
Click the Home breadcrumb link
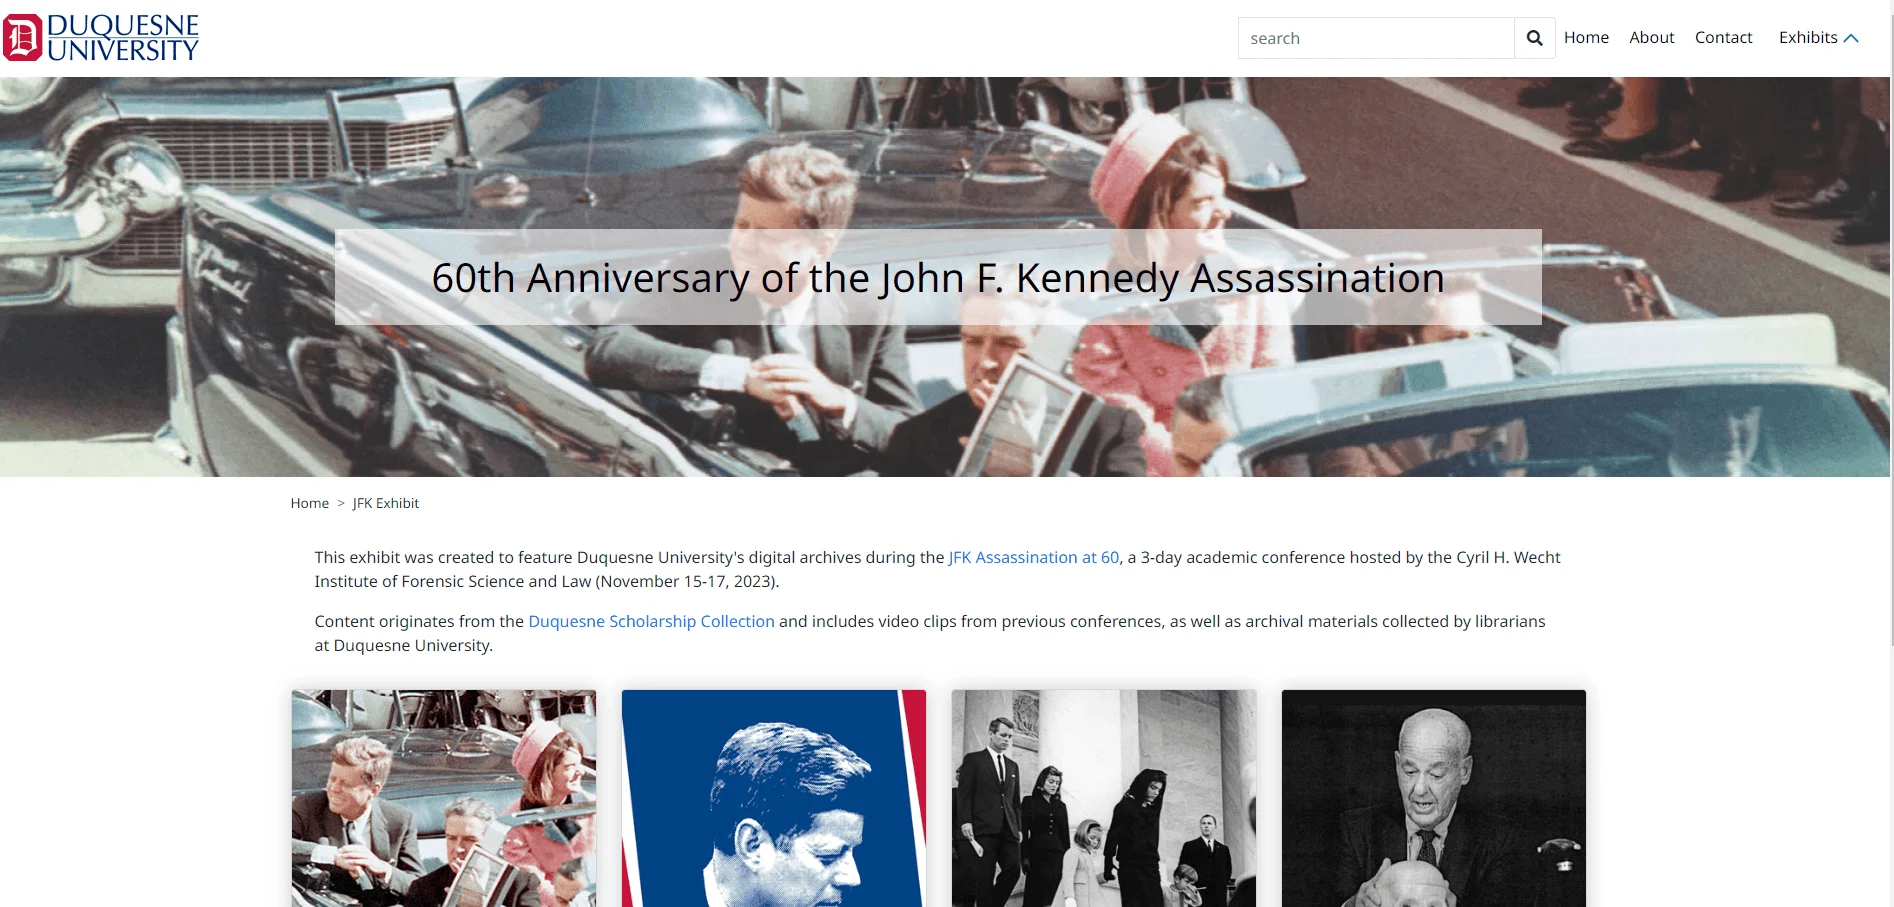(309, 503)
